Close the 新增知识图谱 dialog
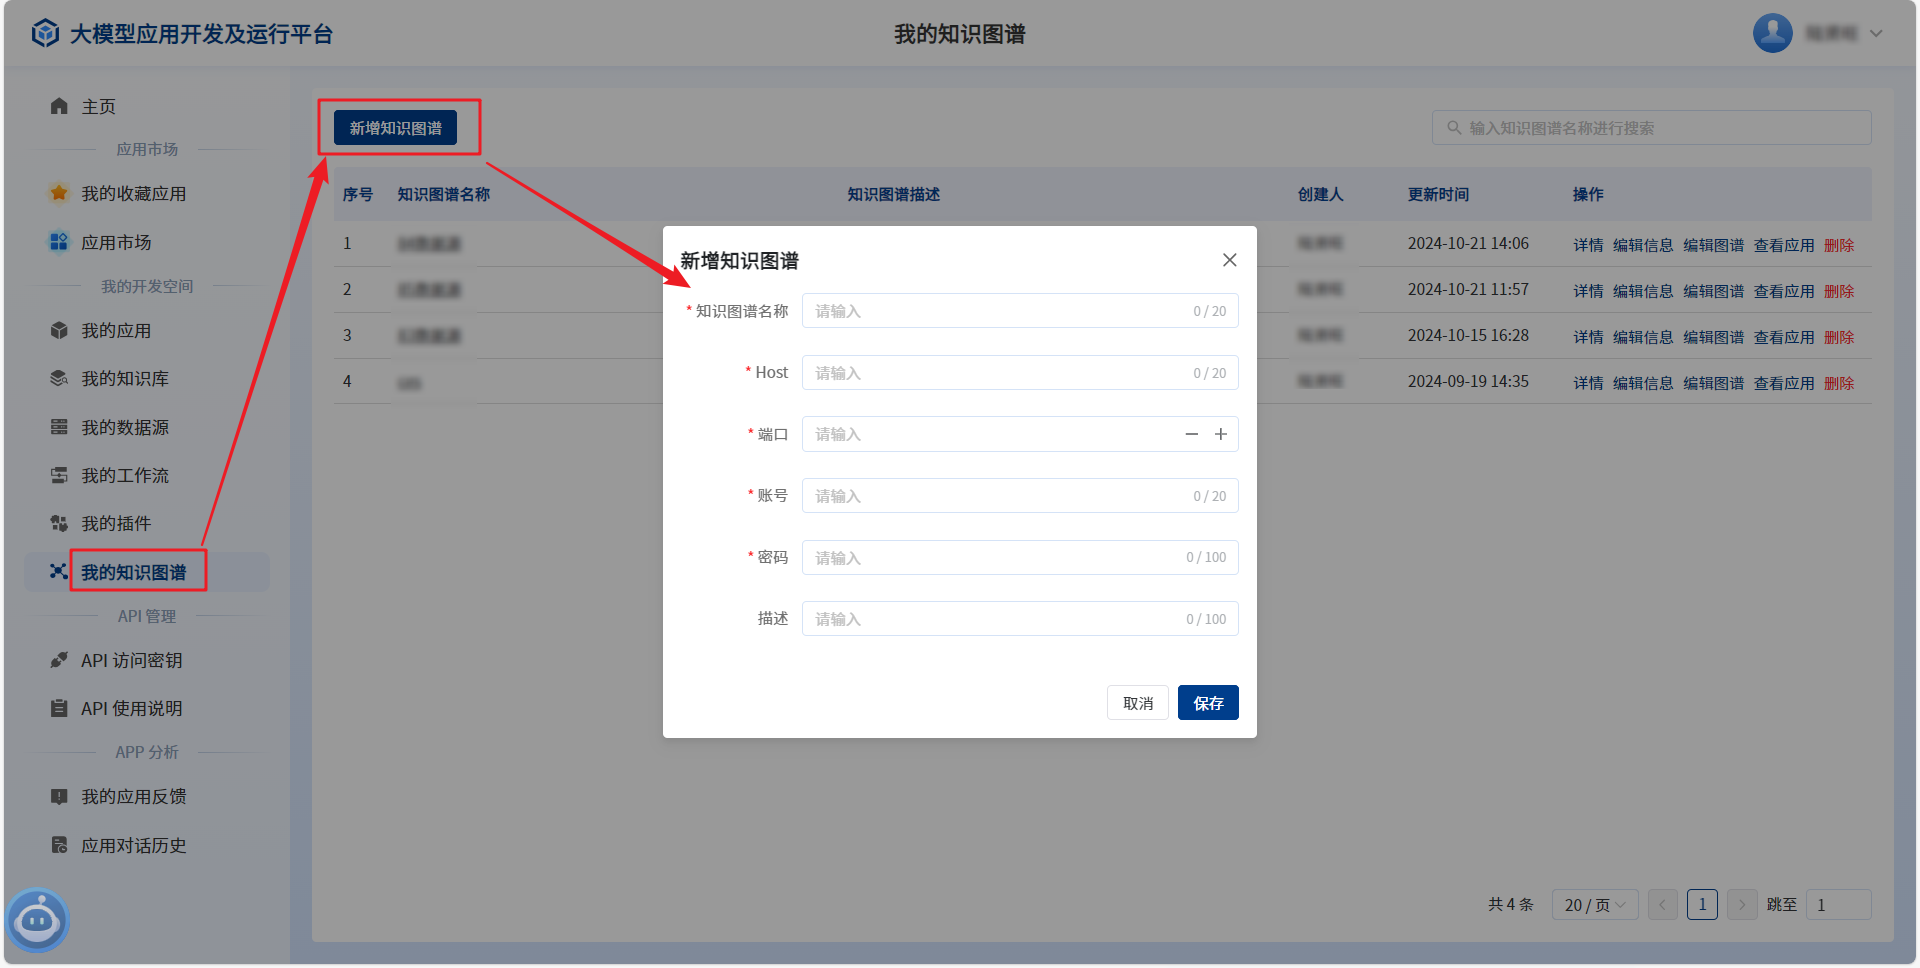The width and height of the screenshot is (1920, 968). pyautogui.click(x=1229, y=260)
